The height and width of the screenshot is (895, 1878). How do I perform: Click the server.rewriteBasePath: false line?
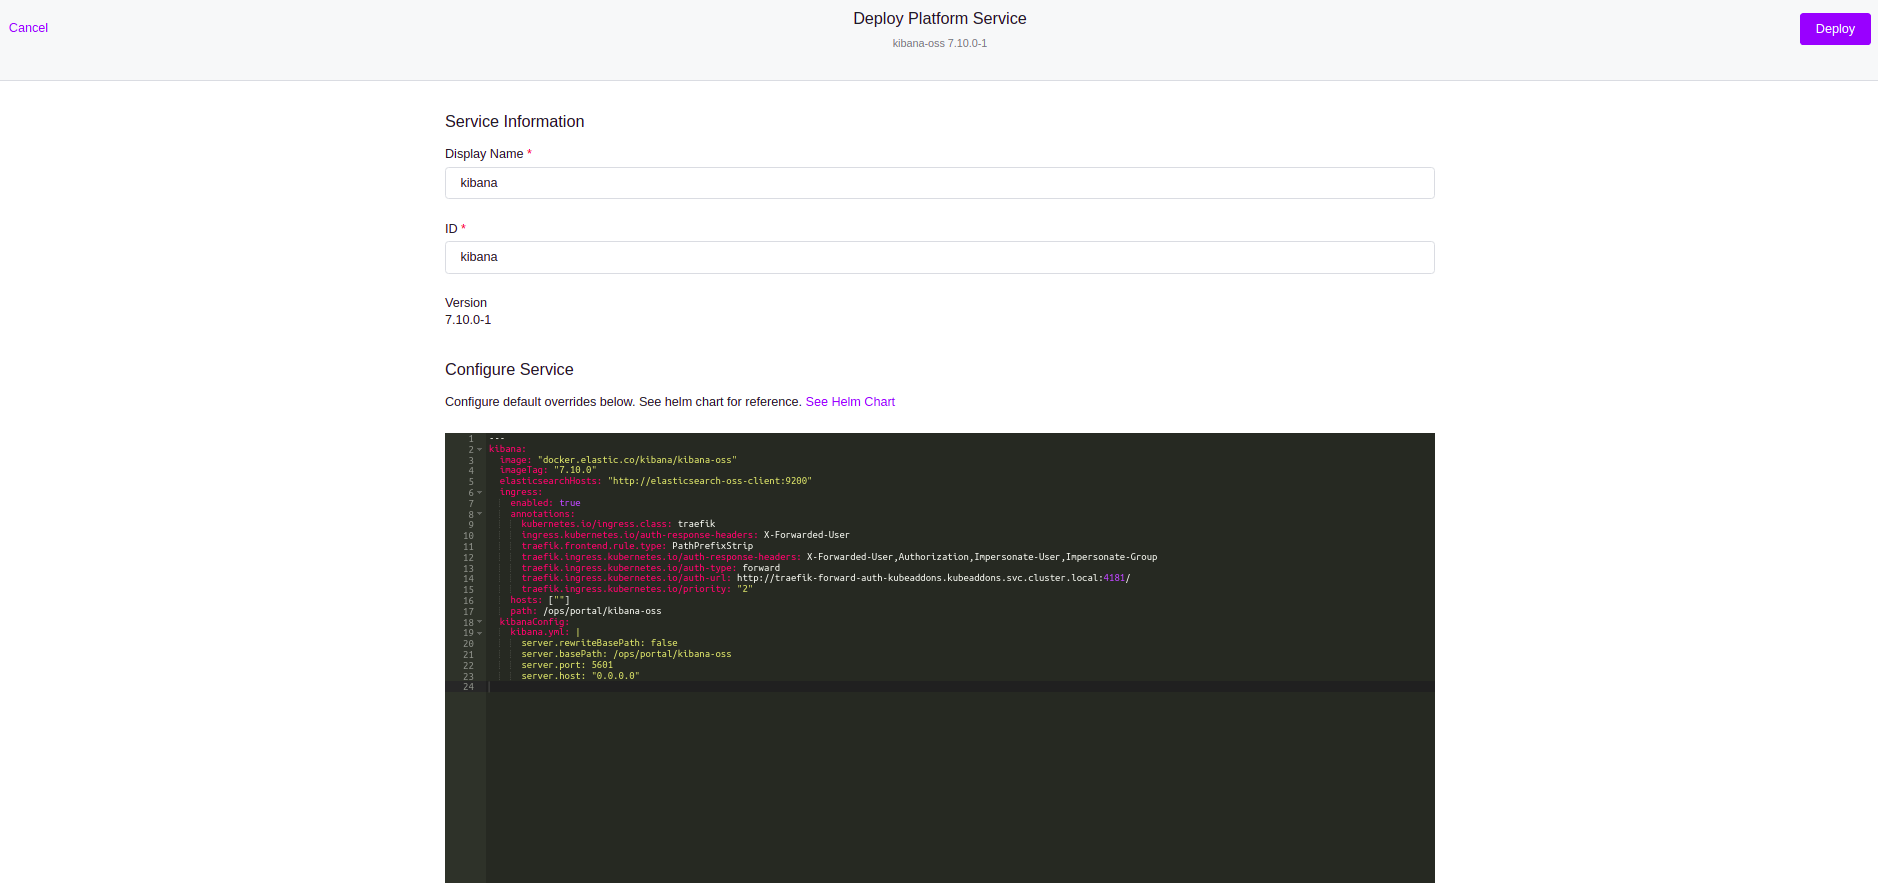pyautogui.click(x=599, y=643)
